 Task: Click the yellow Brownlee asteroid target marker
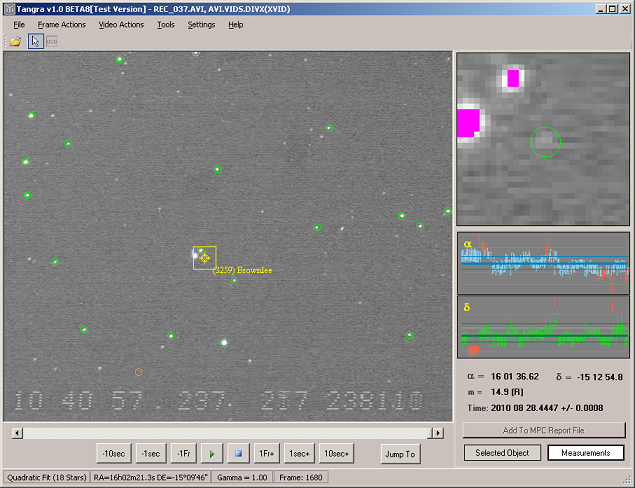(x=205, y=258)
